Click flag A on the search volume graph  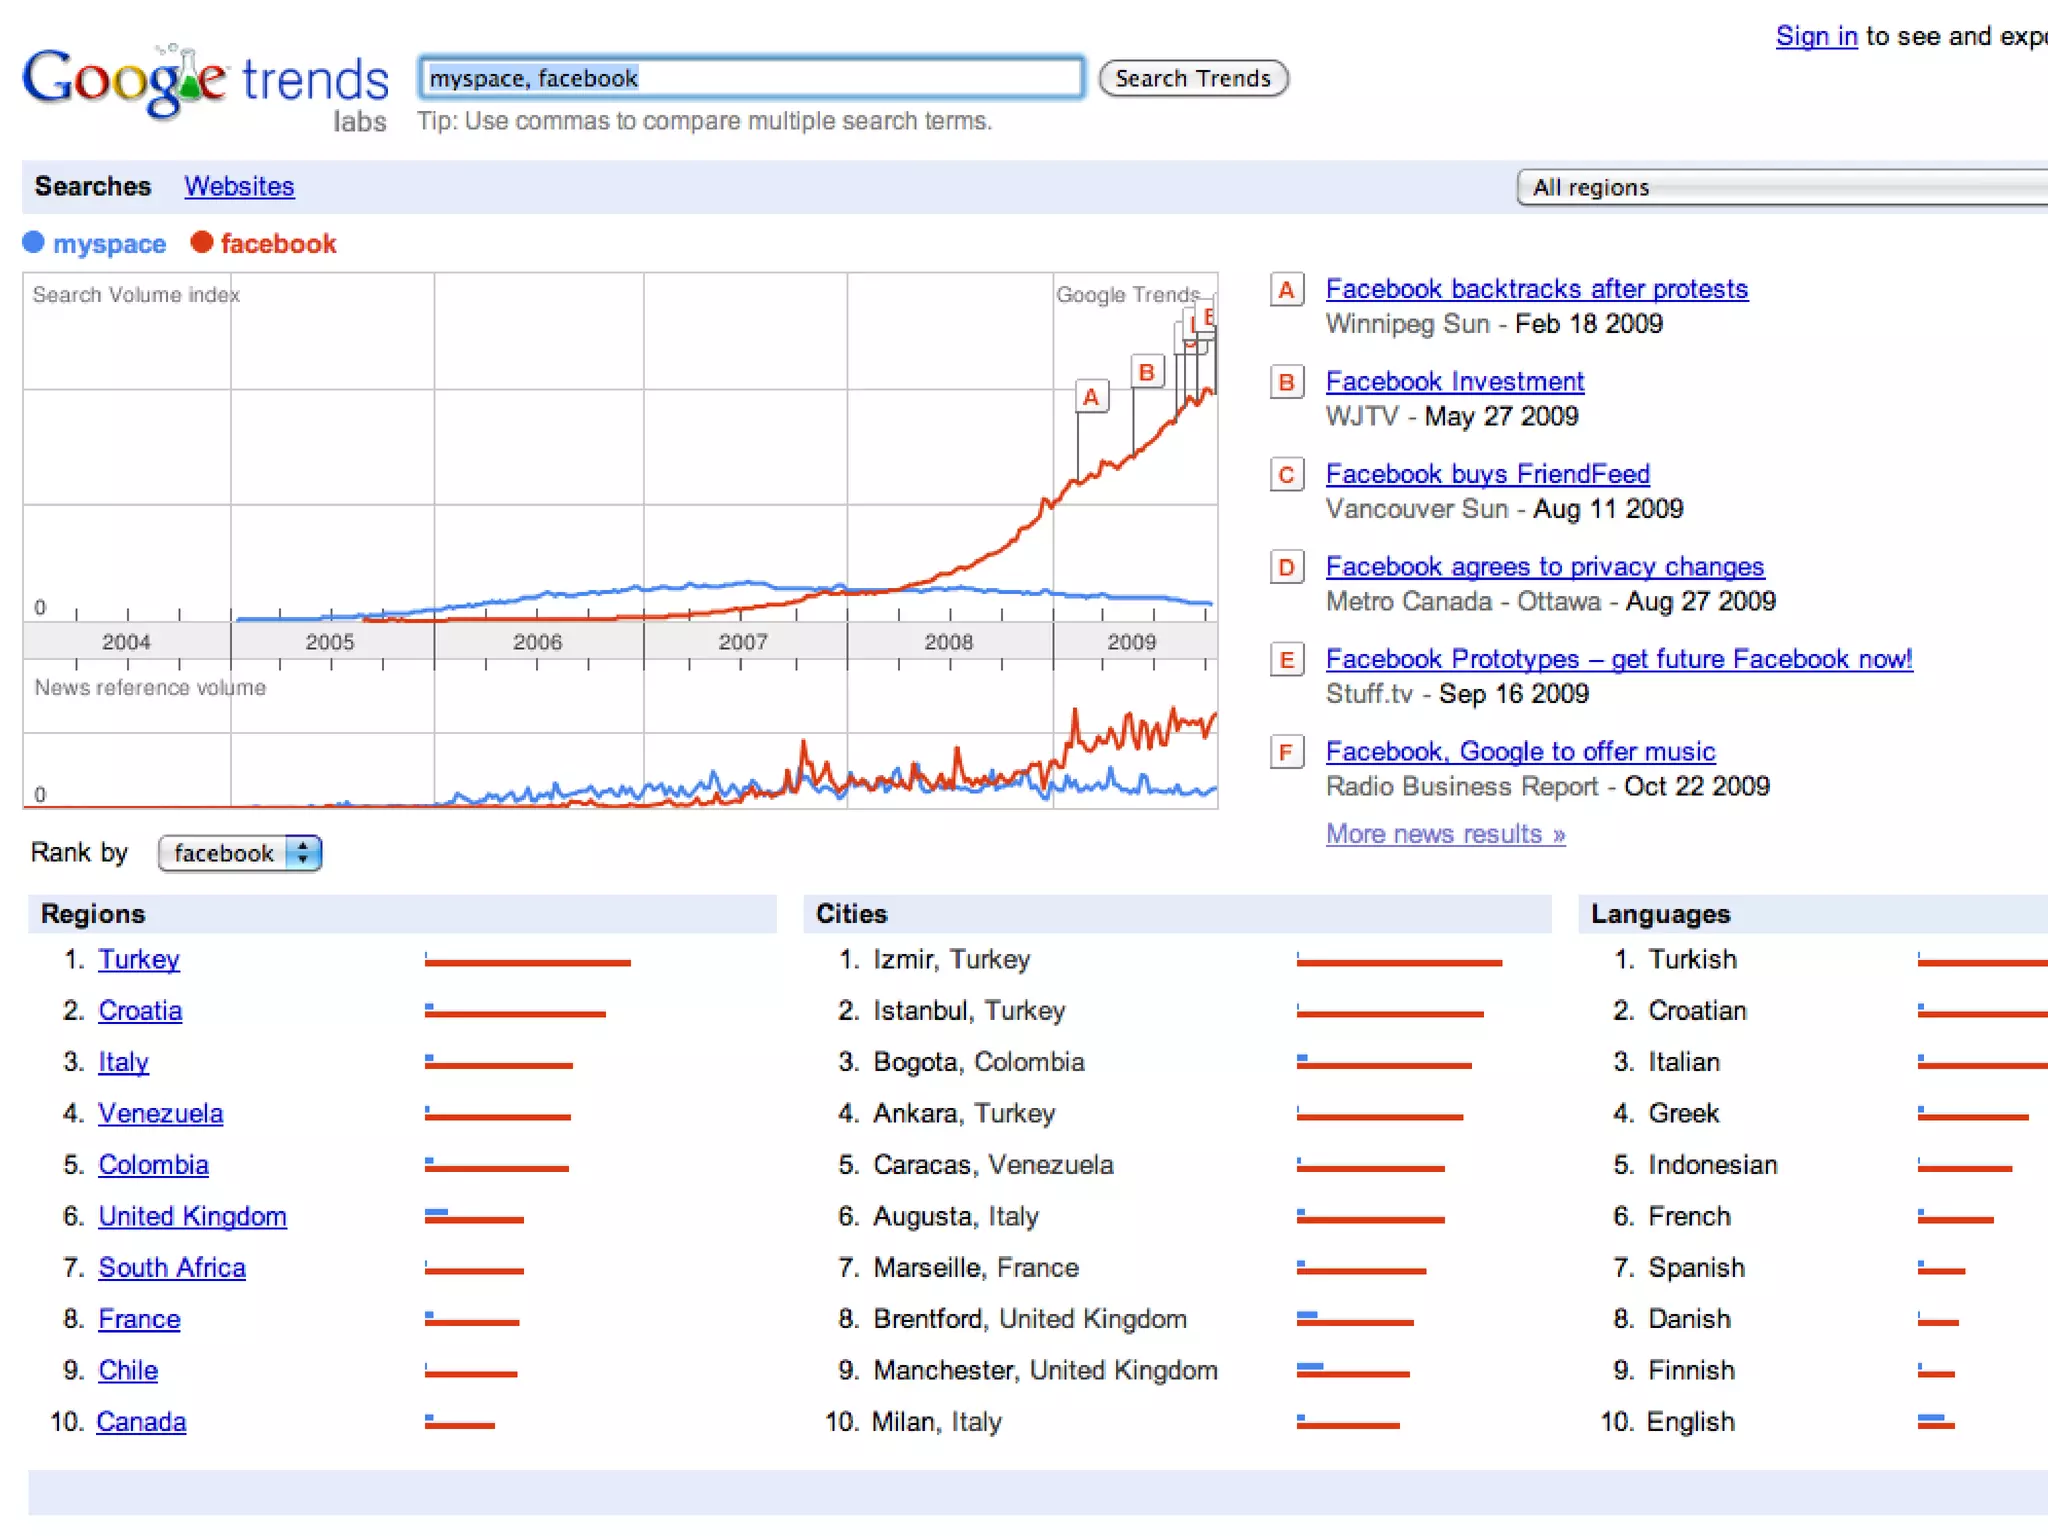click(1091, 396)
